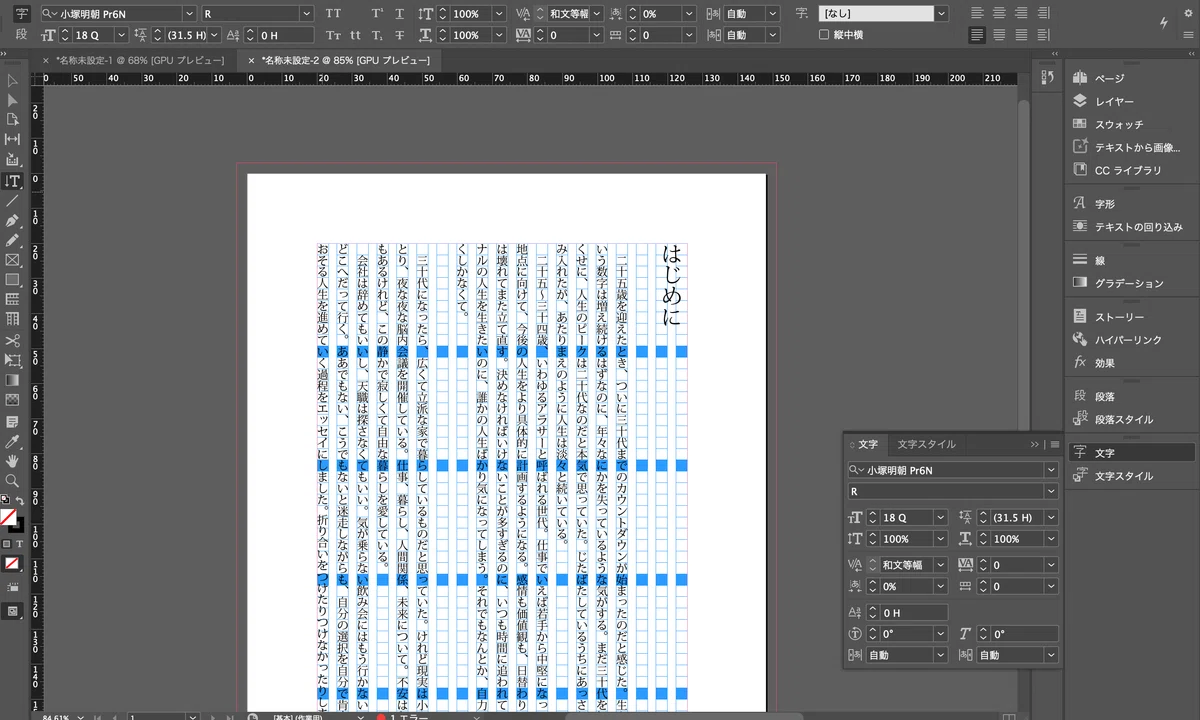Center-align the text
The height and width of the screenshot is (720, 1200).
point(999,14)
